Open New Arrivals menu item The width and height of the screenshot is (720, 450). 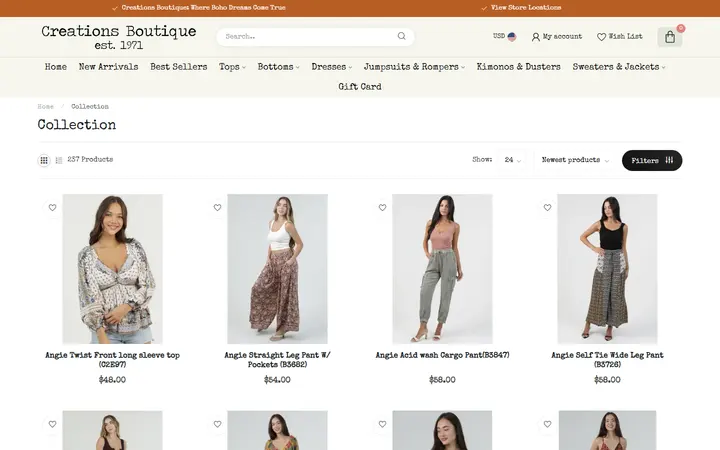pyautogui.click(x=108, y=67)
